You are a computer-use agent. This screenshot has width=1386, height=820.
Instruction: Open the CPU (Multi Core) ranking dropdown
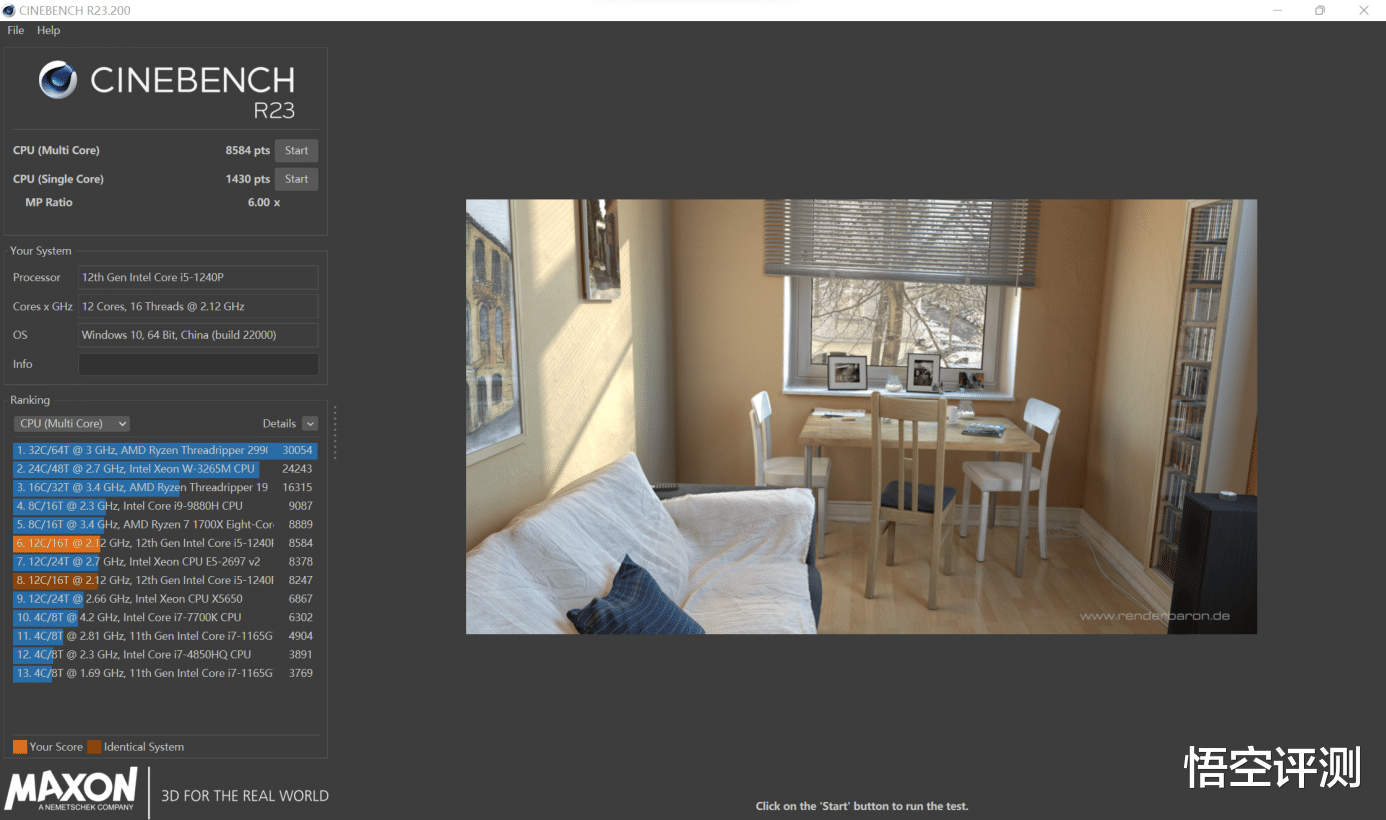pyautogui.click(x=72, y=424)
